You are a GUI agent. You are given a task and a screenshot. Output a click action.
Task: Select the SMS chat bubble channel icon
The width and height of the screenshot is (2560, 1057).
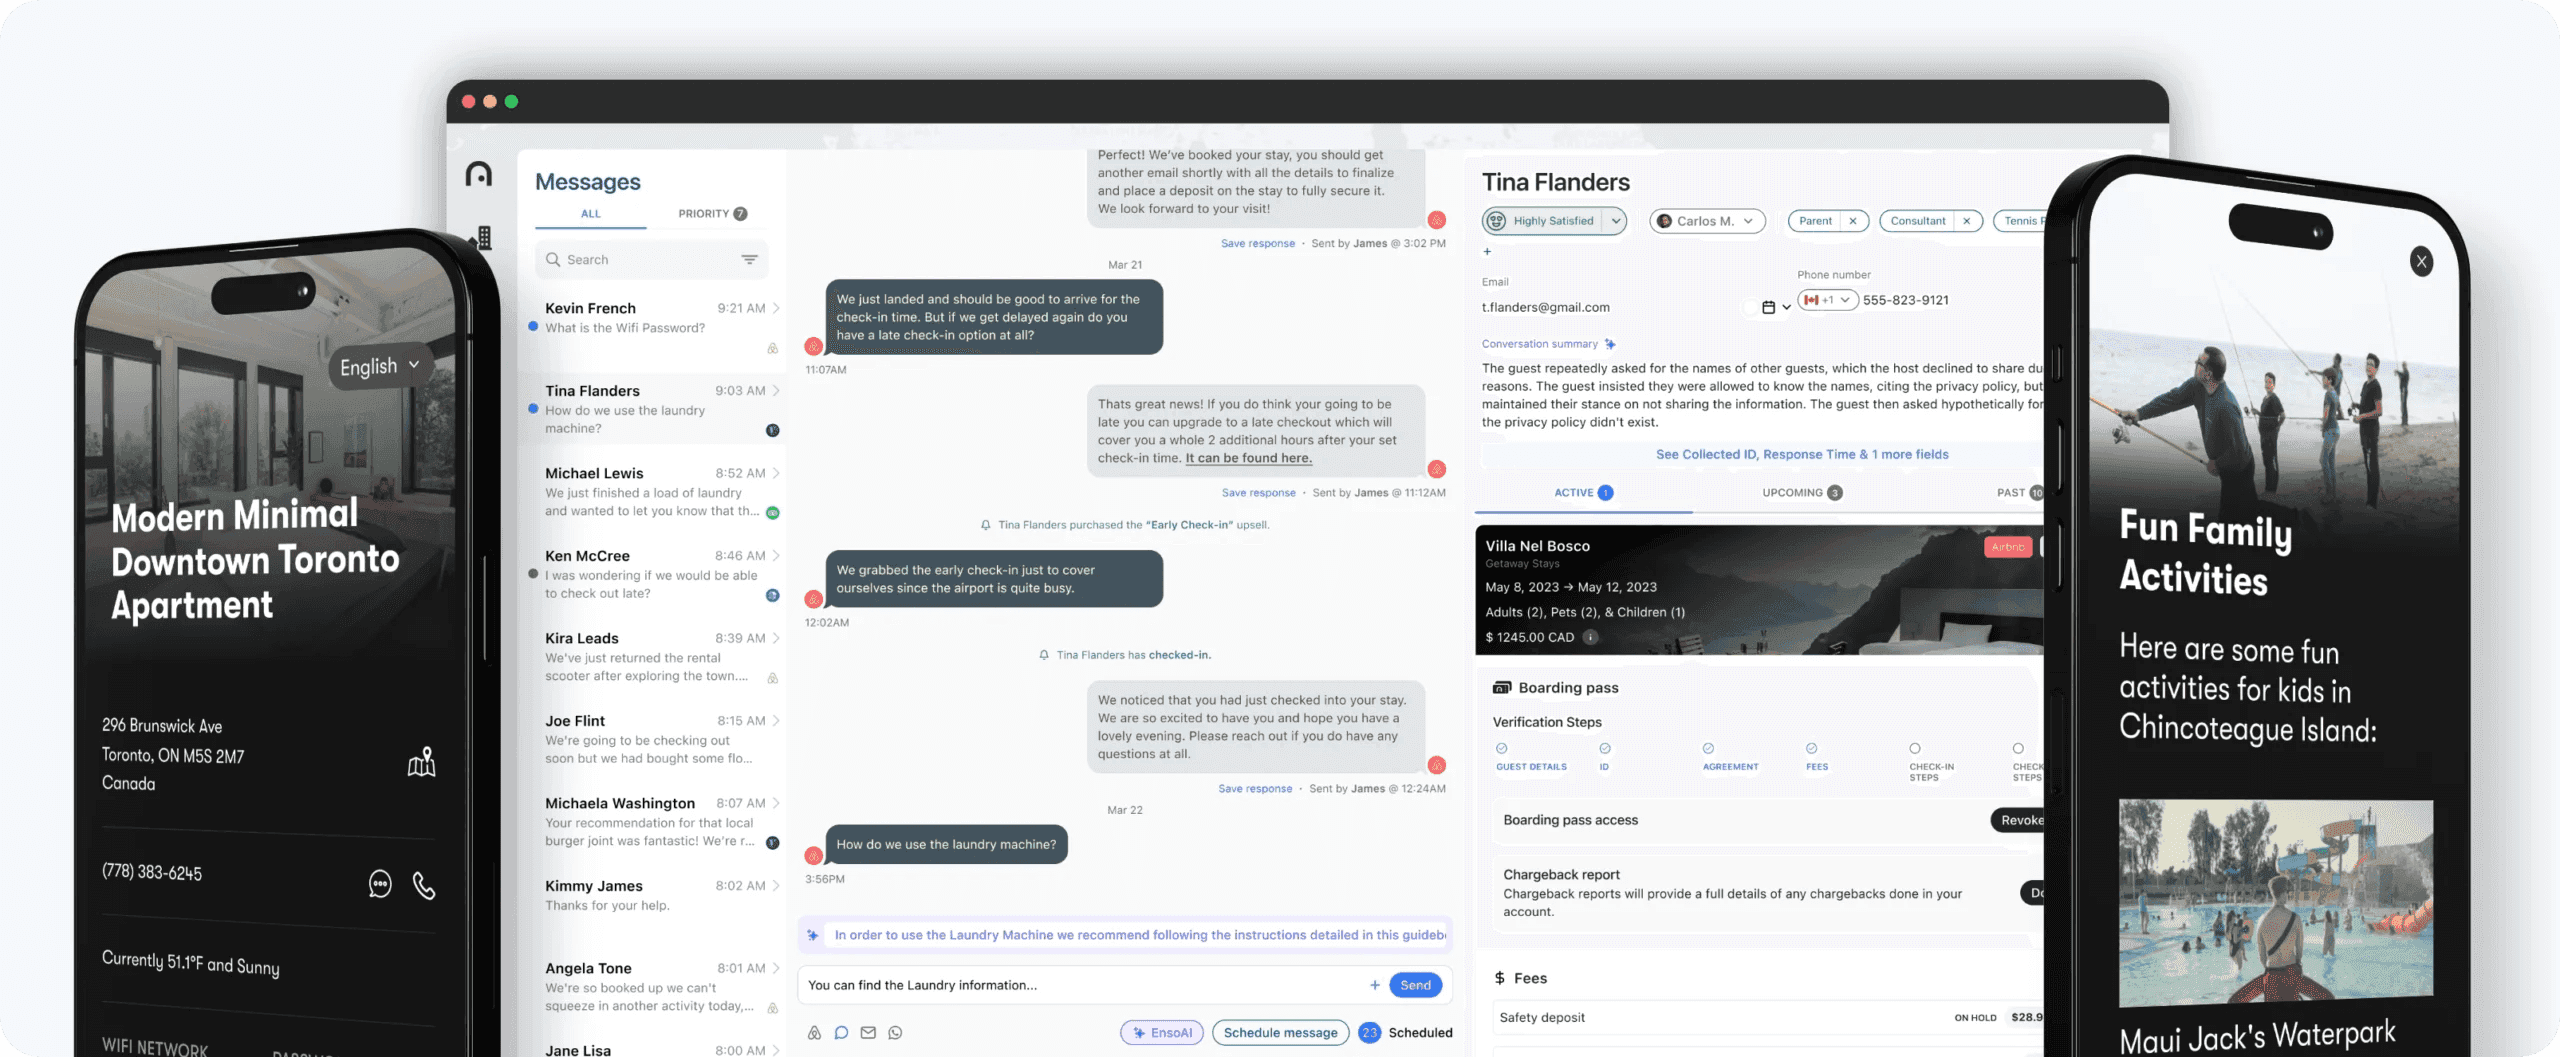[x=841, y=1033]
